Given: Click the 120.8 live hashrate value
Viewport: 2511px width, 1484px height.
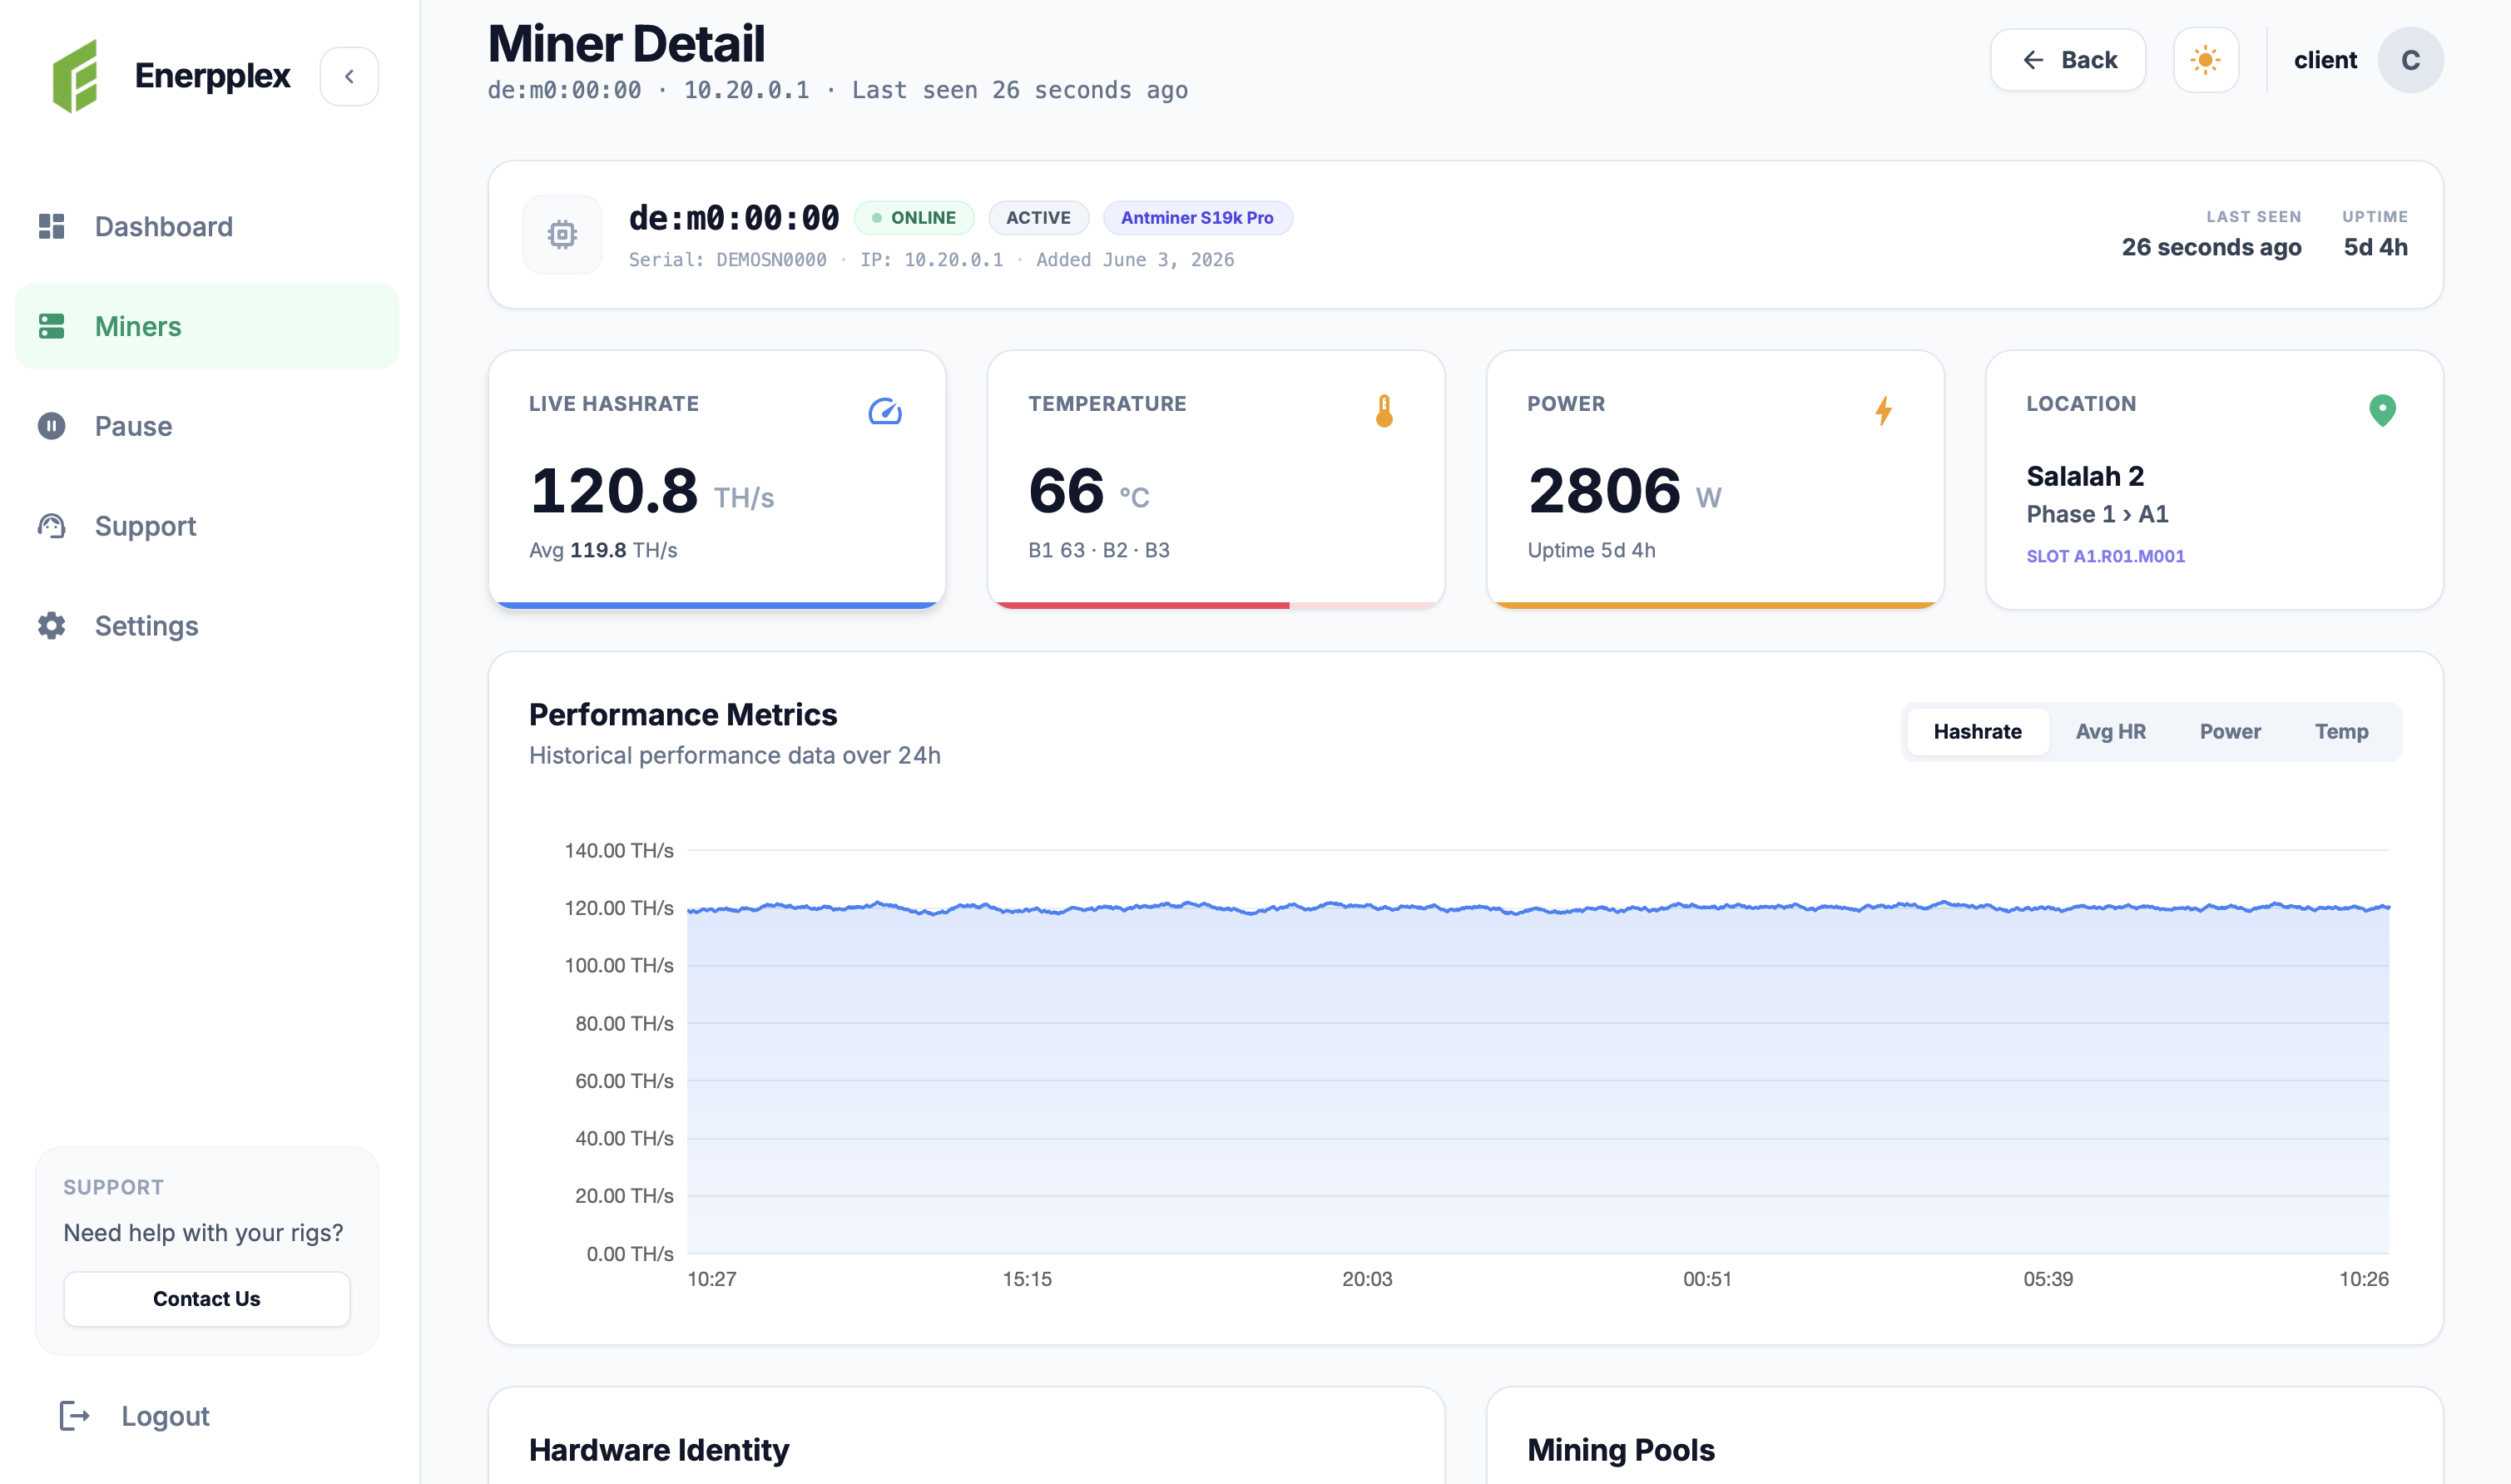Looking at the screenshot, I should point(614,491).
